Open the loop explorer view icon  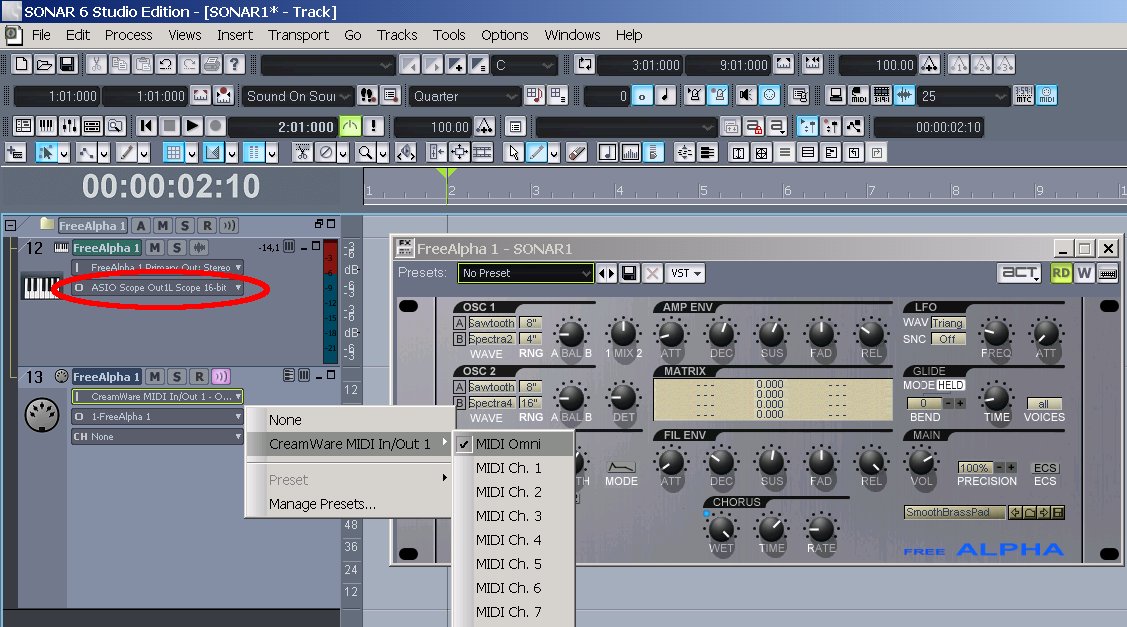click(115, 127)
